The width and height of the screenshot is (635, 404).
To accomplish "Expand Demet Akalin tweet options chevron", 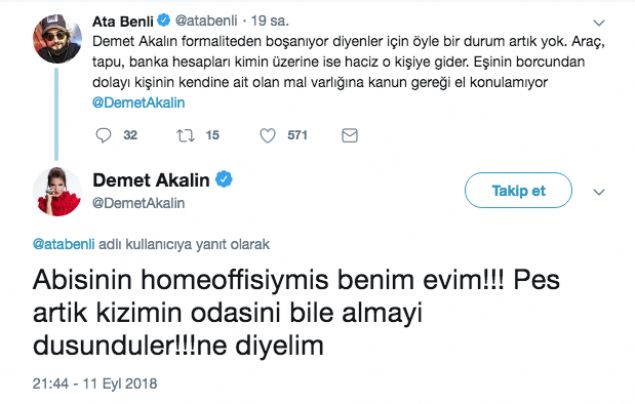I will point(598,190).
